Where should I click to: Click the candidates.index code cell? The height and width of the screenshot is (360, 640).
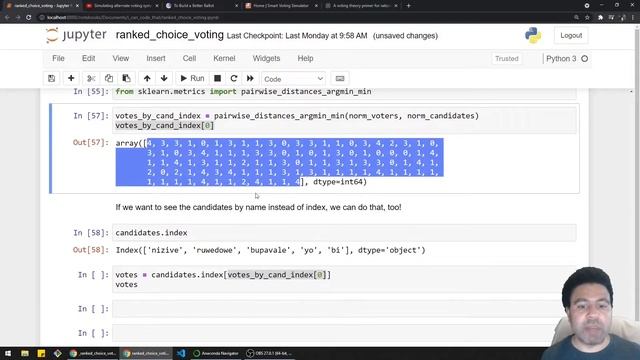point(344,233)
